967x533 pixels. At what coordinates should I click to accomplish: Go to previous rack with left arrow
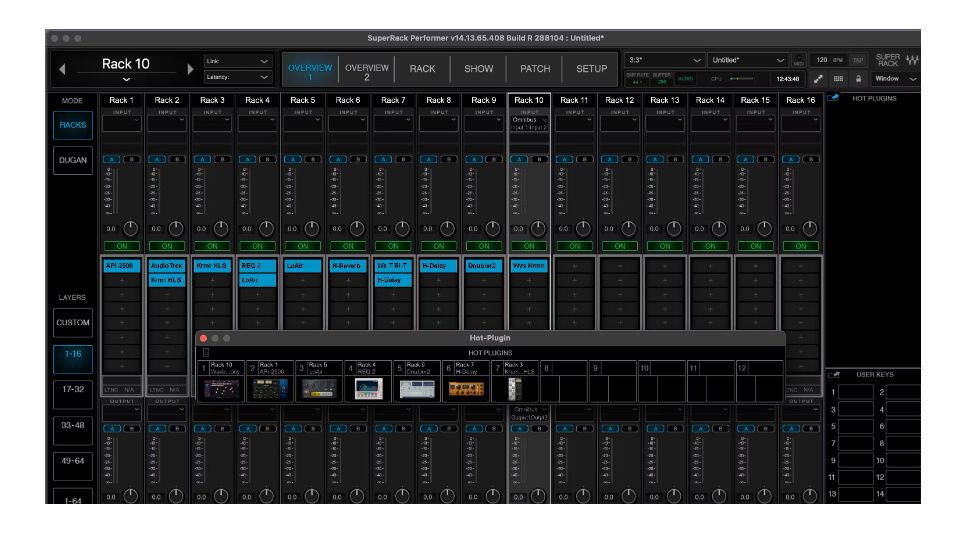[62, 70]
